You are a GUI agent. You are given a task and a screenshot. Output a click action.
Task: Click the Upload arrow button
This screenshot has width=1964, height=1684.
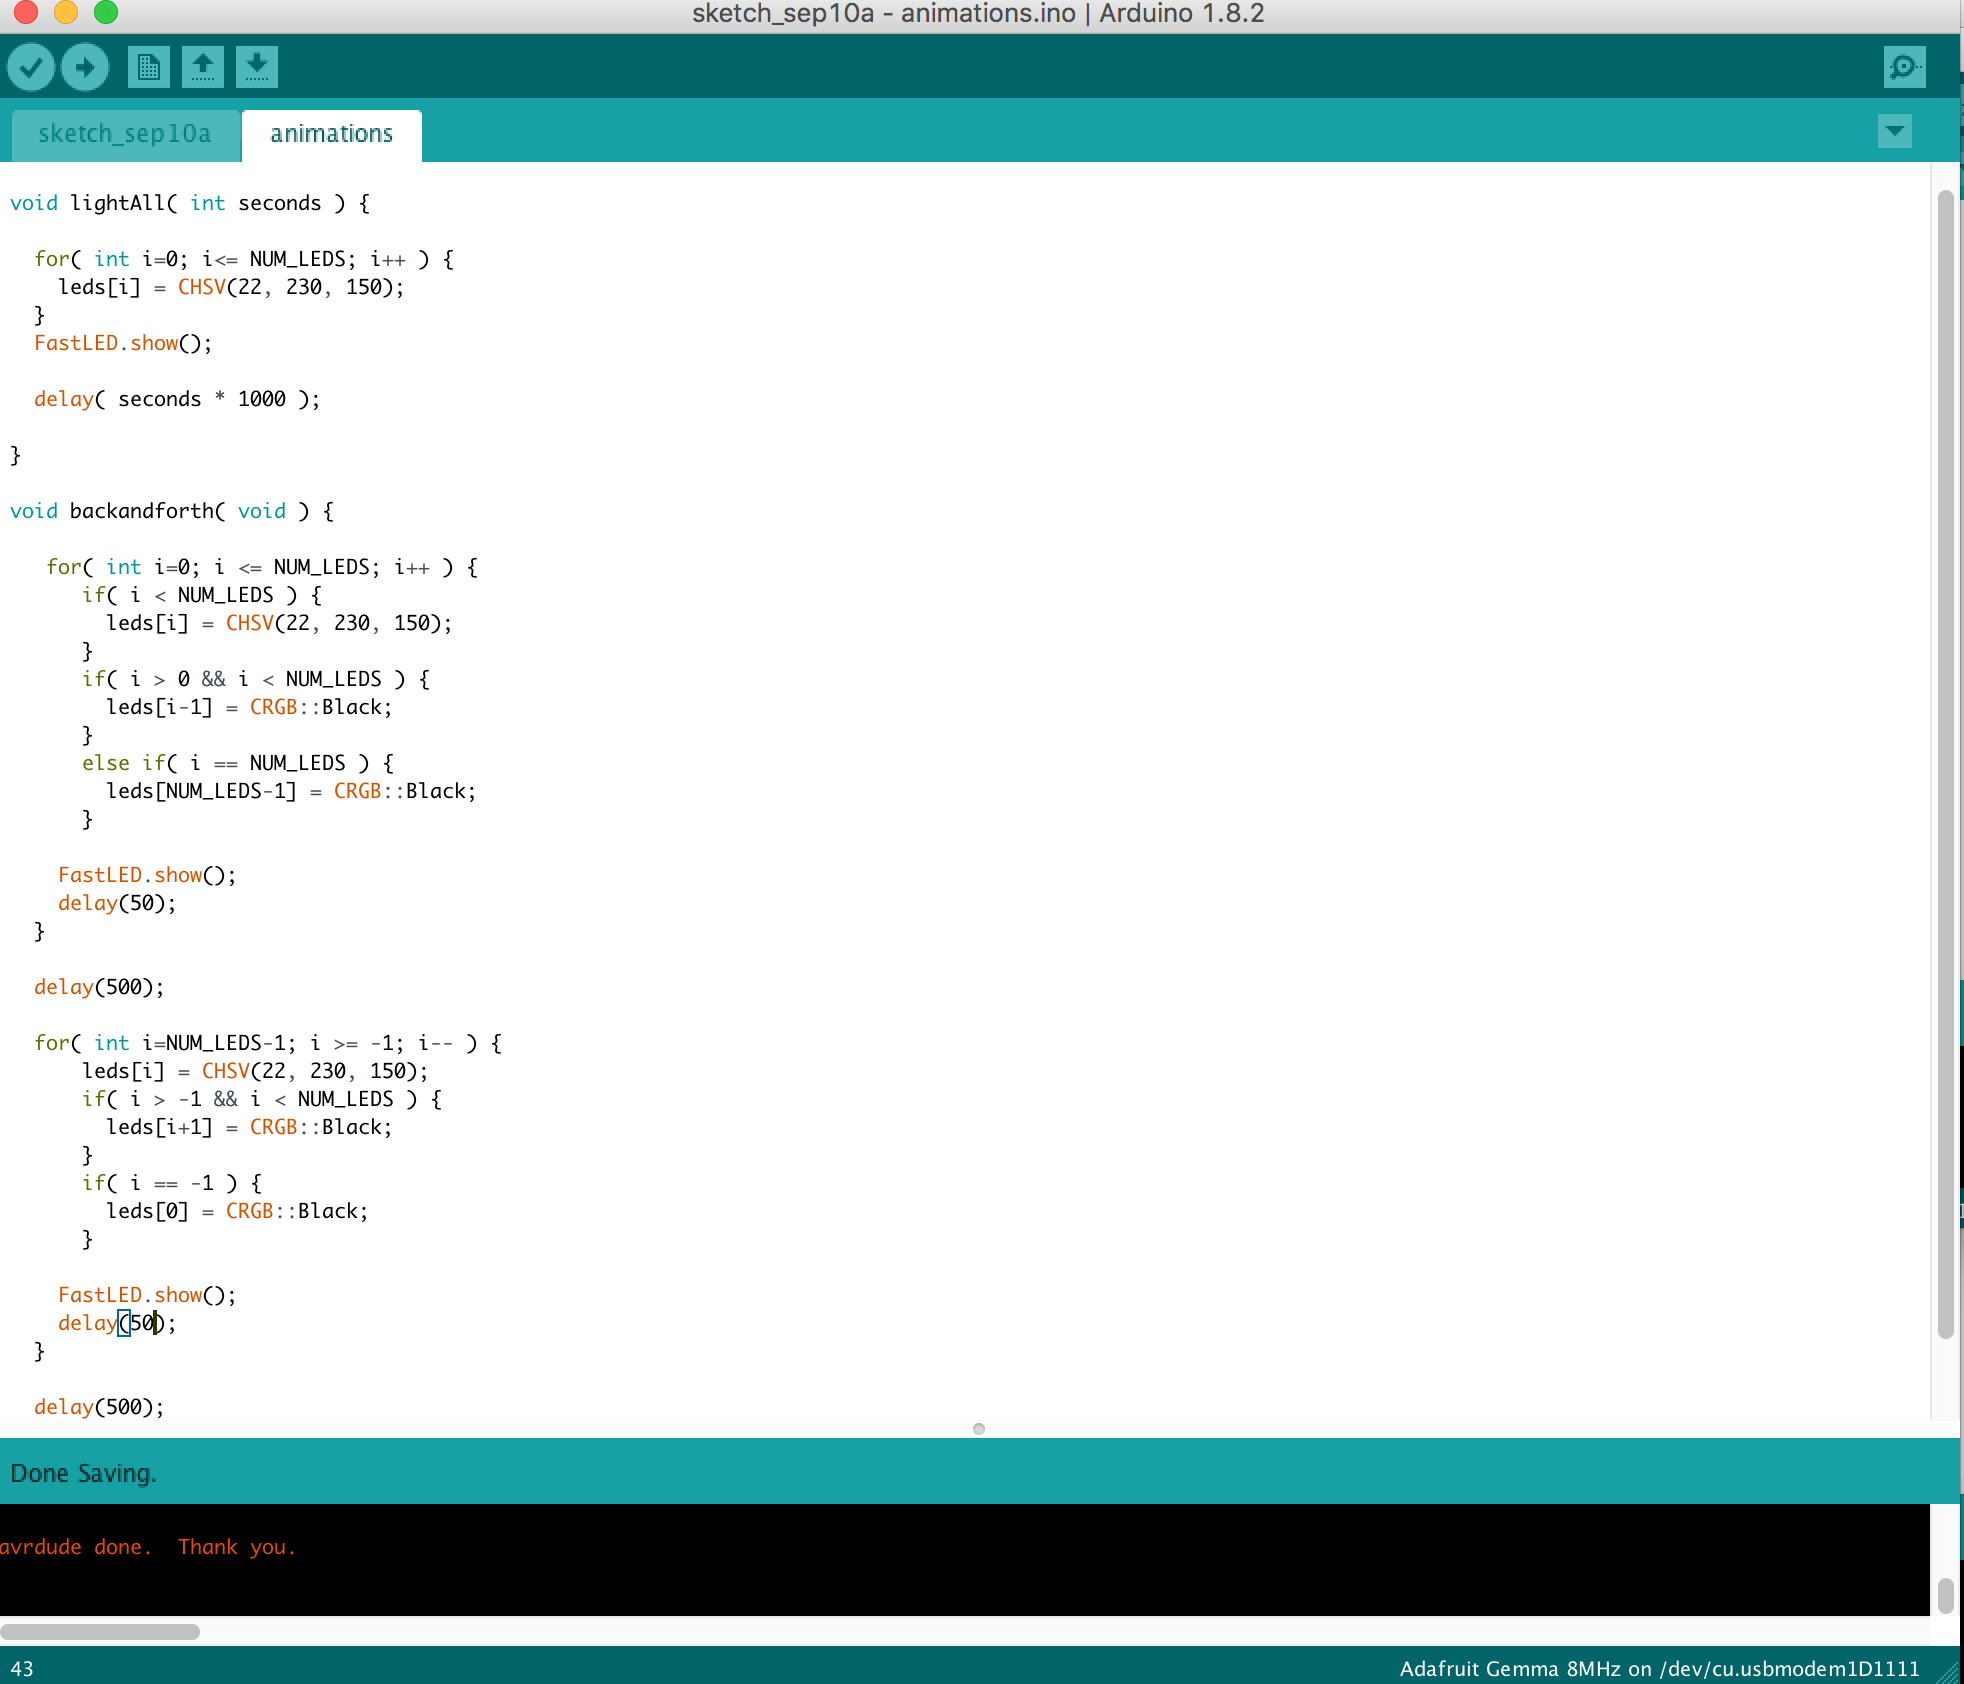85,67
